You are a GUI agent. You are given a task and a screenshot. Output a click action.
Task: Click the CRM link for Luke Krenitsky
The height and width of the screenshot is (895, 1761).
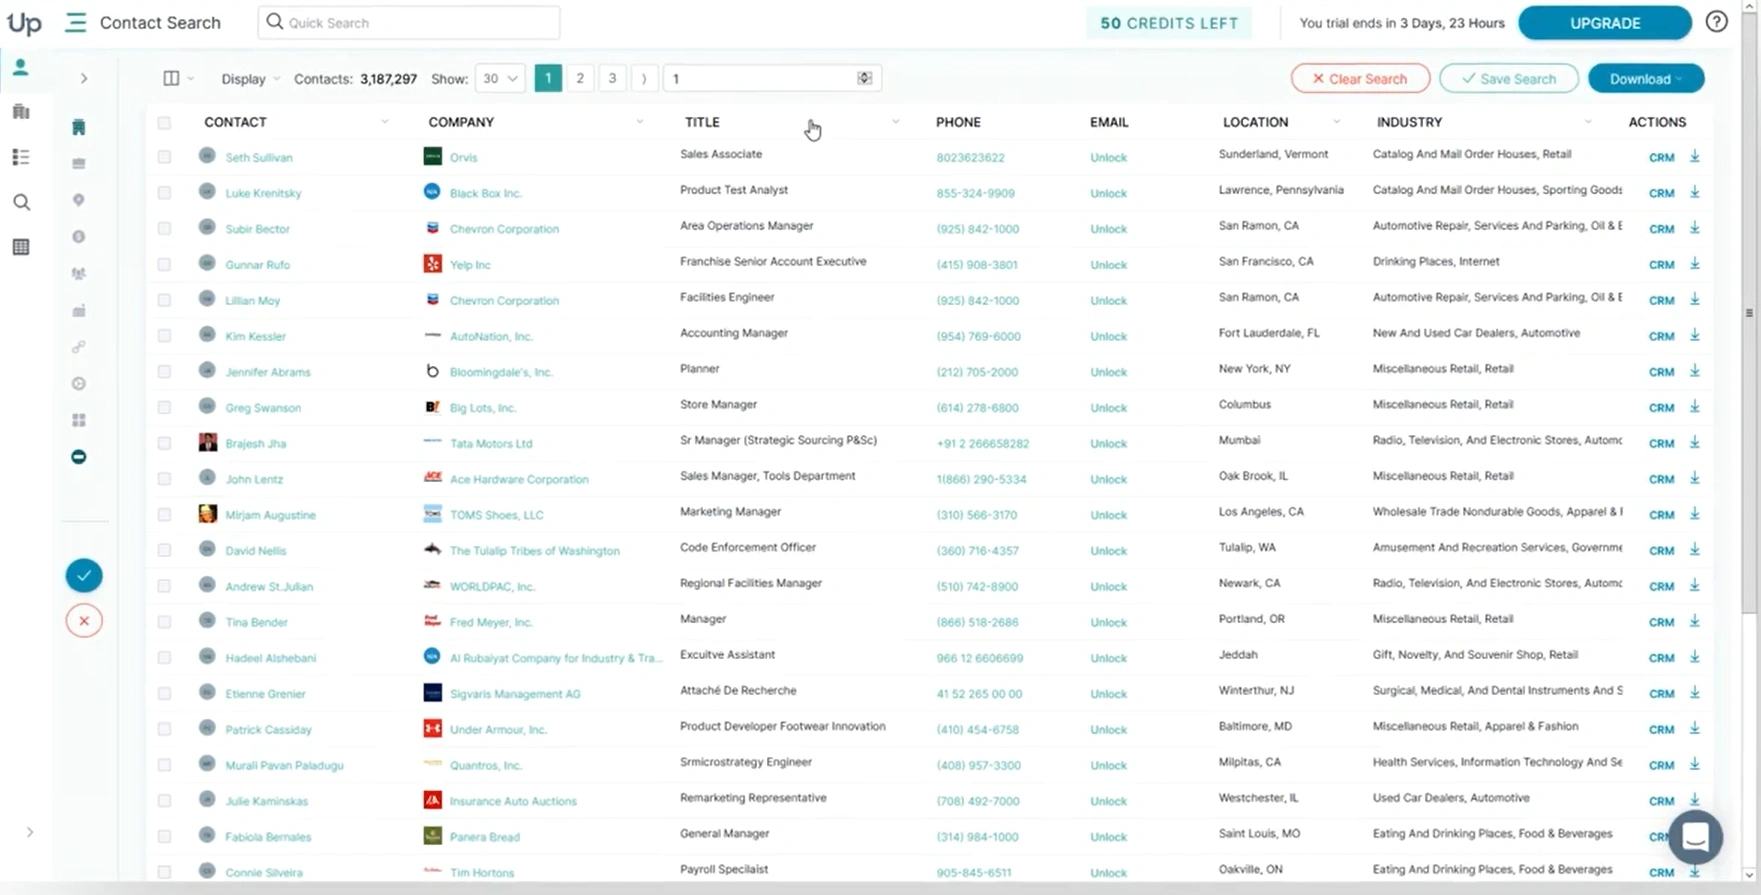1661,193
